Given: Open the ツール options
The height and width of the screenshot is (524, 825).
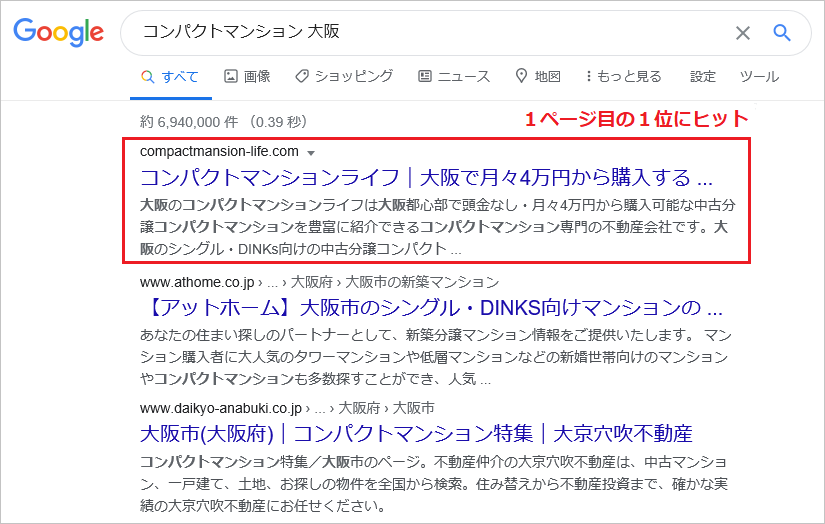Looking at the screenshot, I should (x=759, y=77).
